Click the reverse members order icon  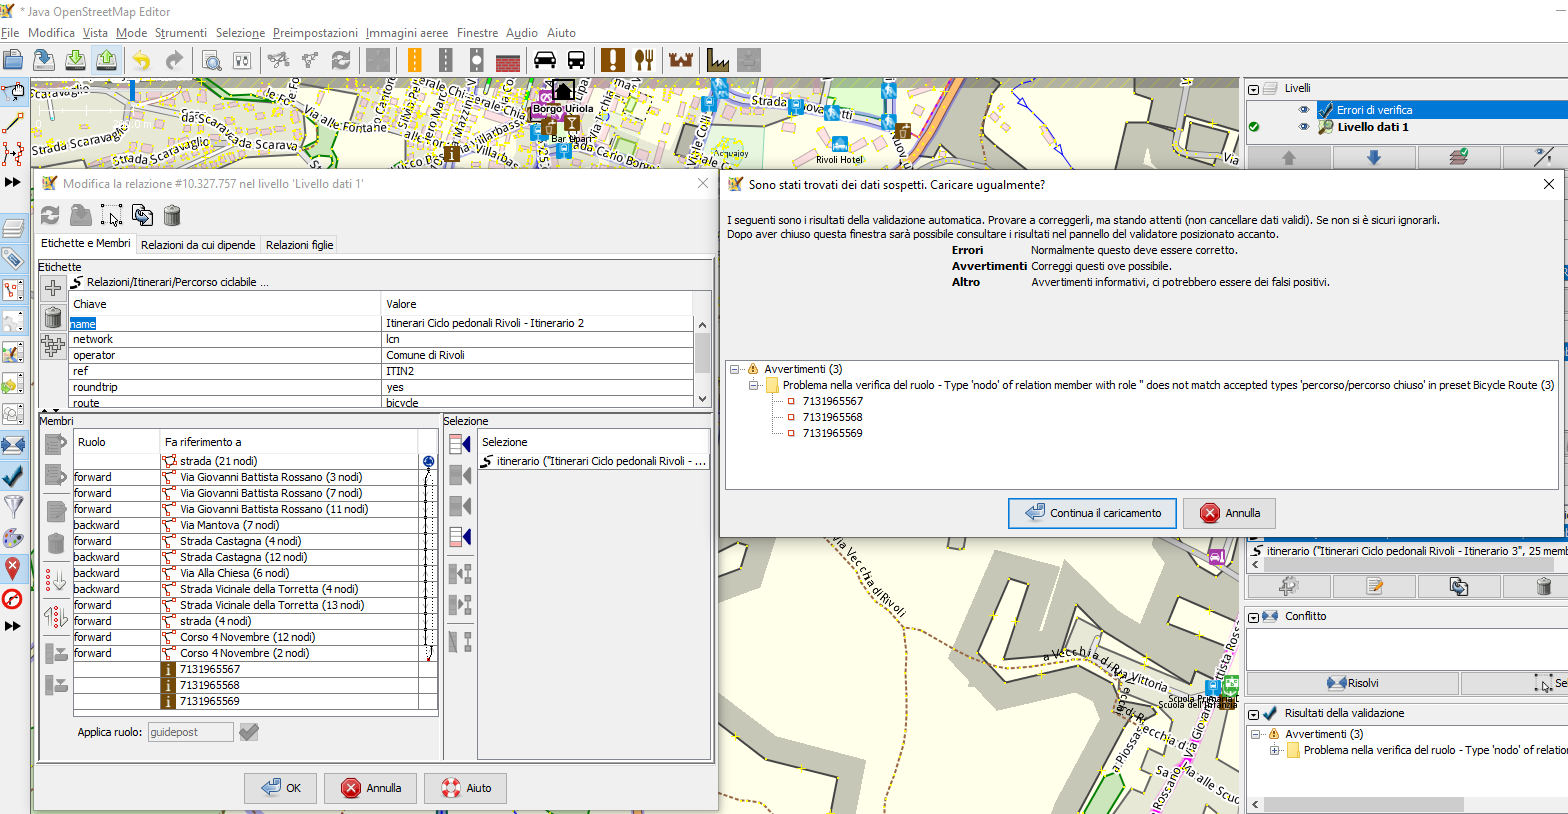[56, 617]
